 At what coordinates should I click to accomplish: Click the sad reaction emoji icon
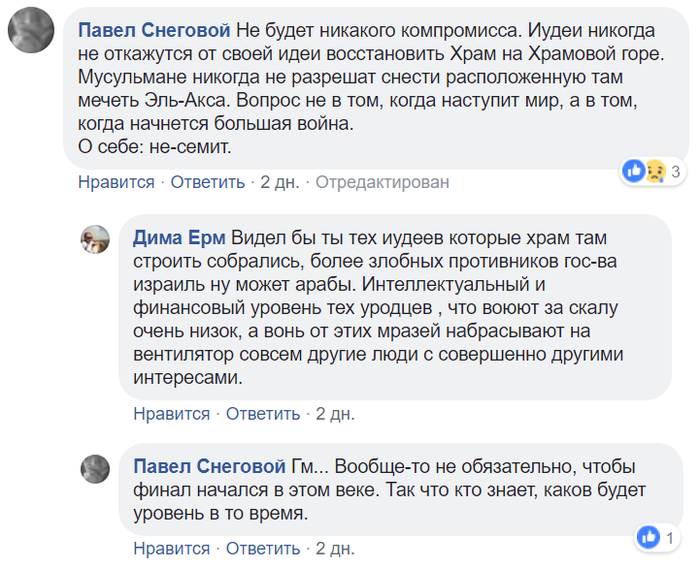[x=656, y=171]
